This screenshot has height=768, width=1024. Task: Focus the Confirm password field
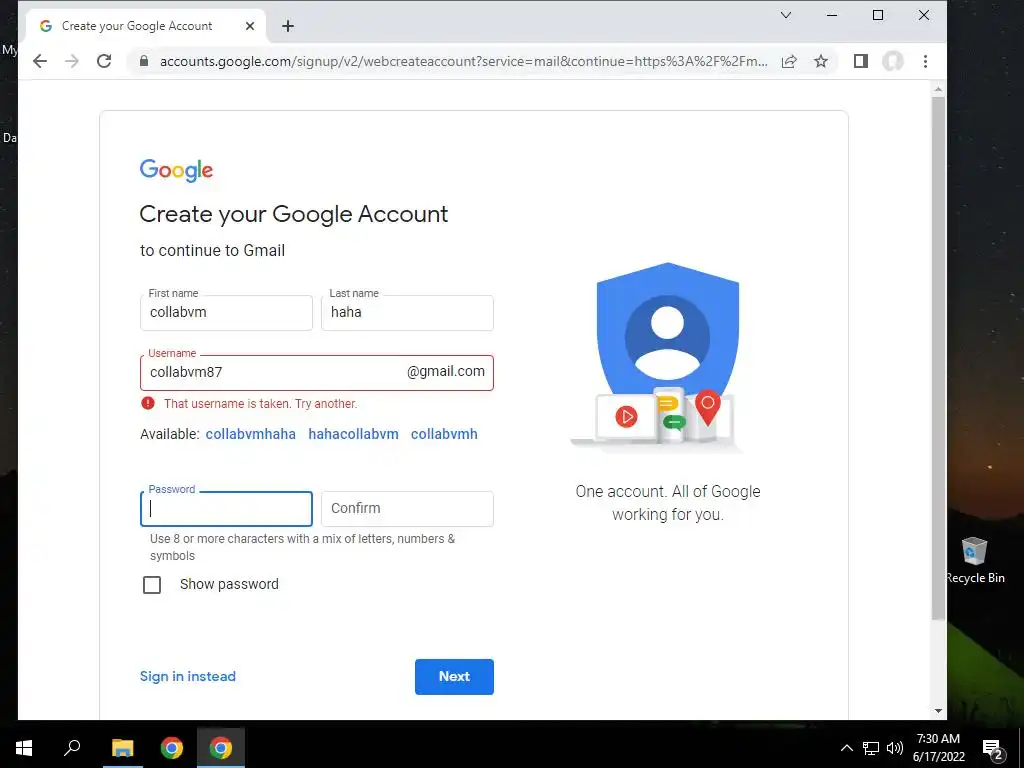pos(408,509)
